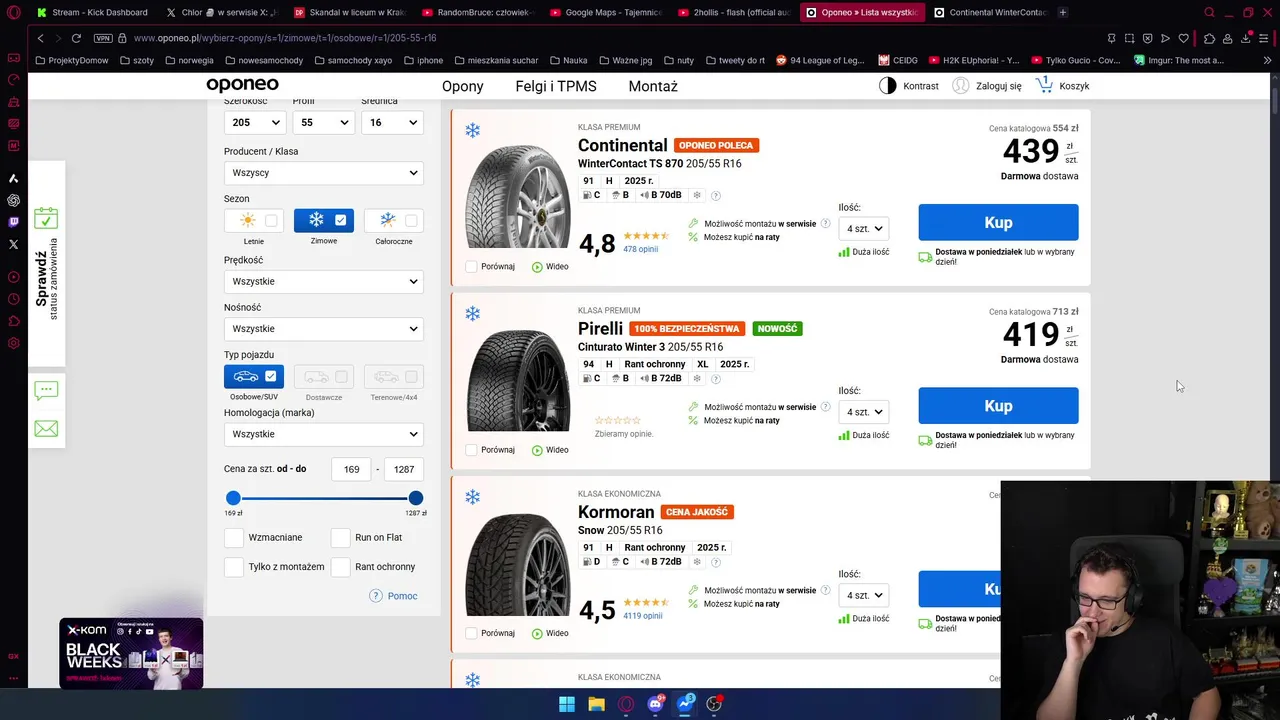Screen dimensions: 1280x720
Task: Open File Explorer in the taskbar
Action: click(596, 704)
